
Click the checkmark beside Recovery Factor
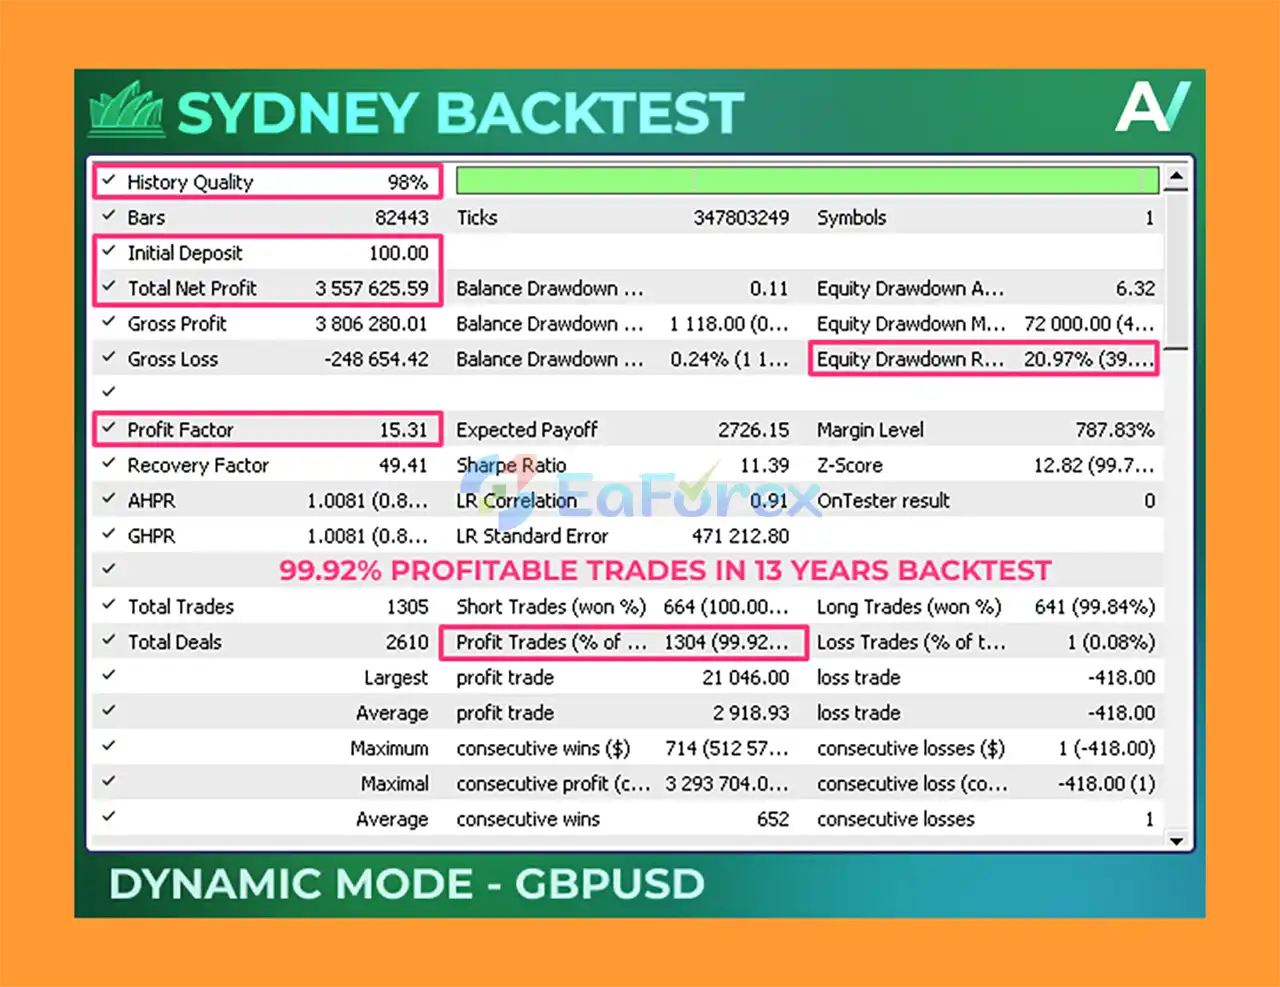pos(109,464)
